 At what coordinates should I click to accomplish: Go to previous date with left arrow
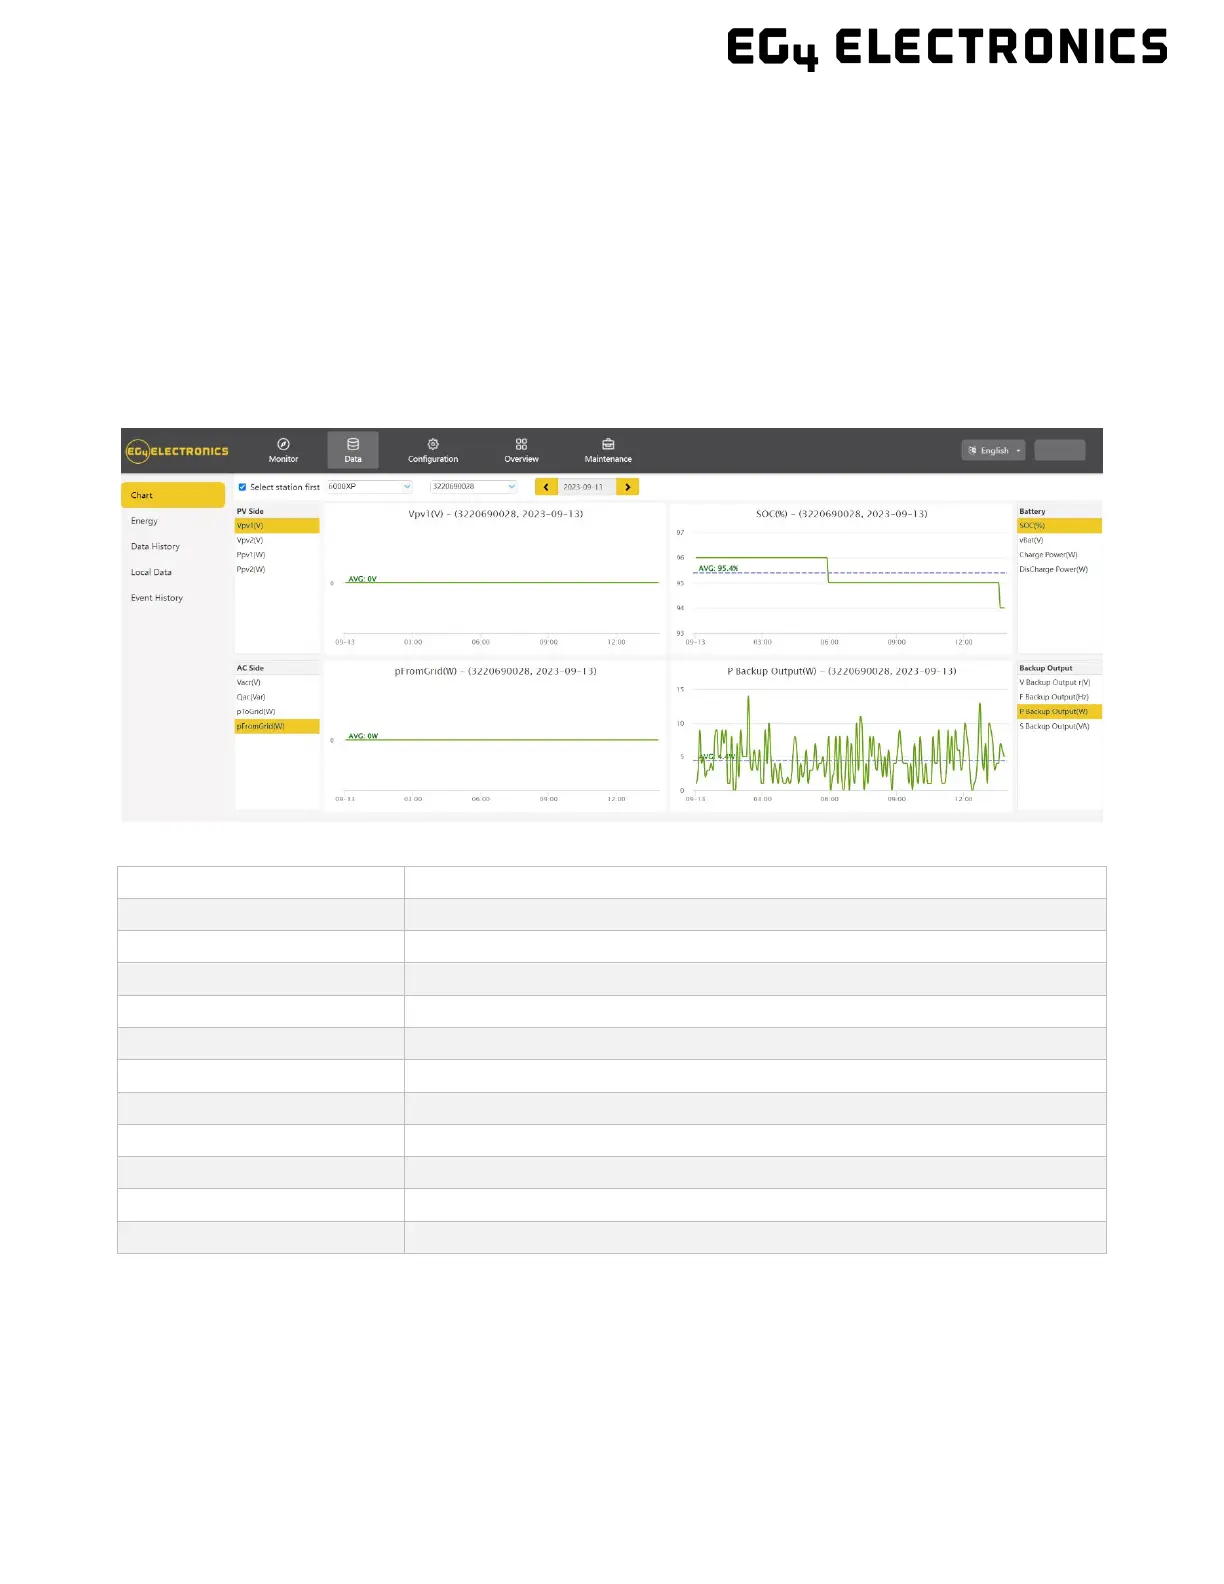546,487
